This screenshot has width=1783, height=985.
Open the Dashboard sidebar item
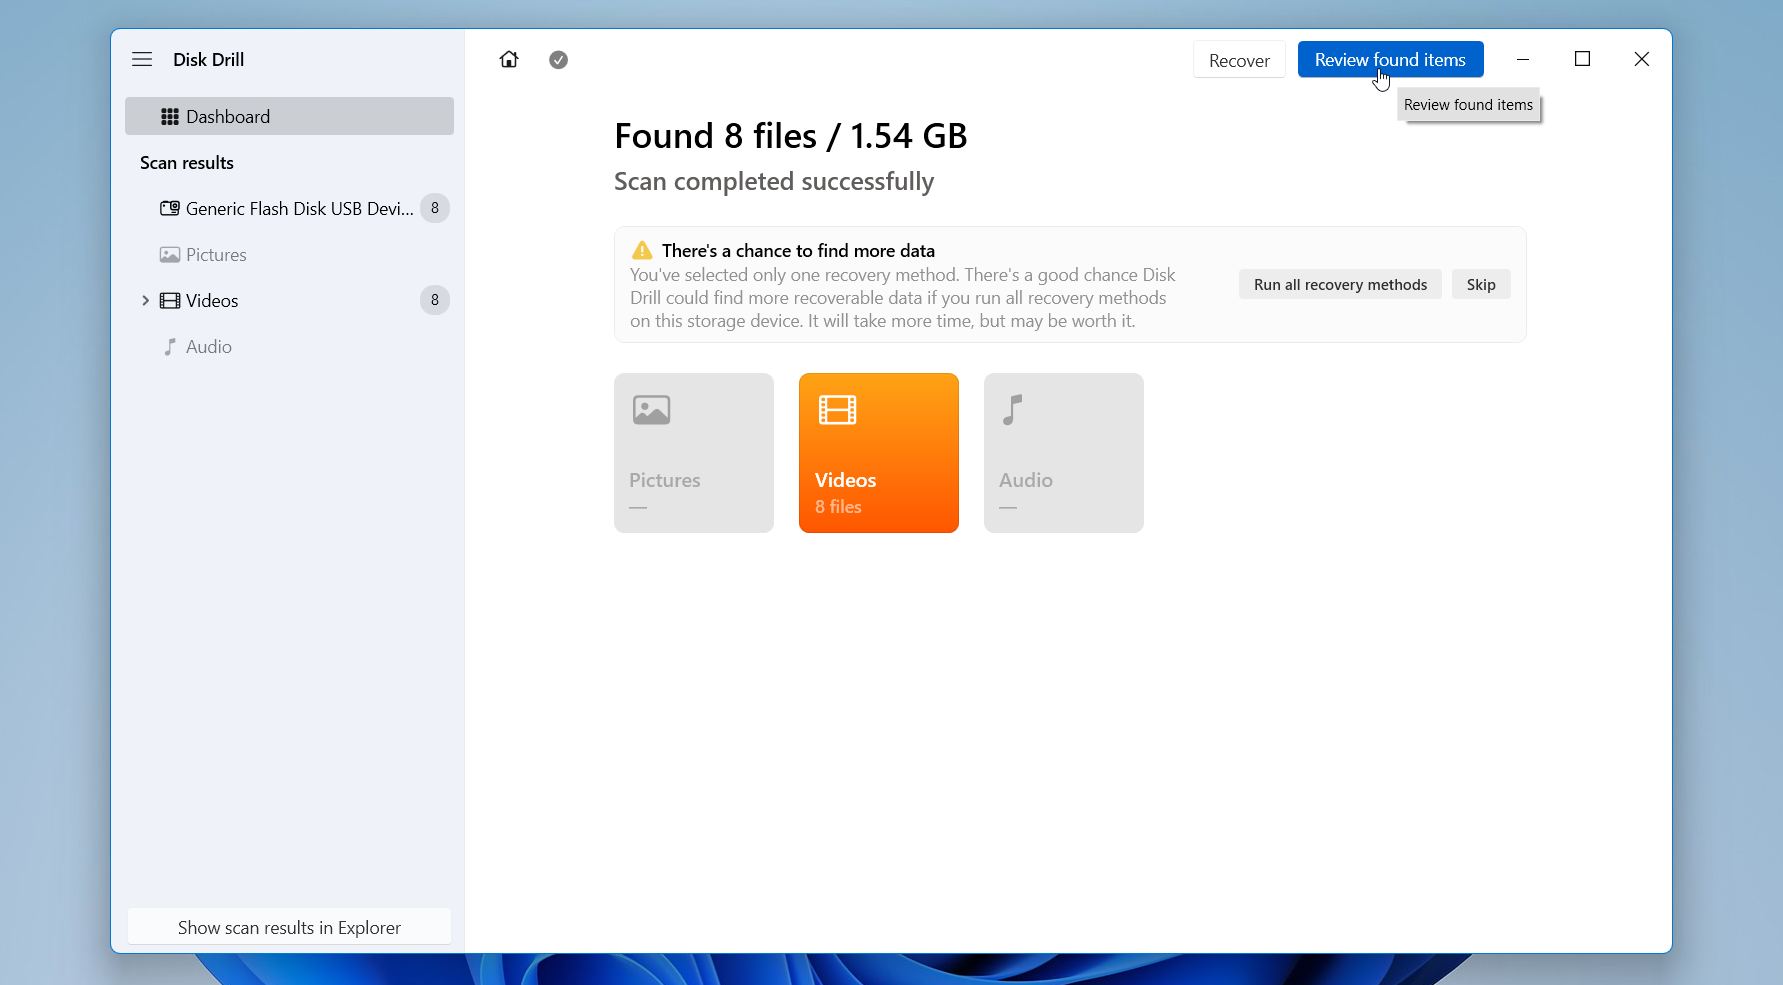(289, 116)
